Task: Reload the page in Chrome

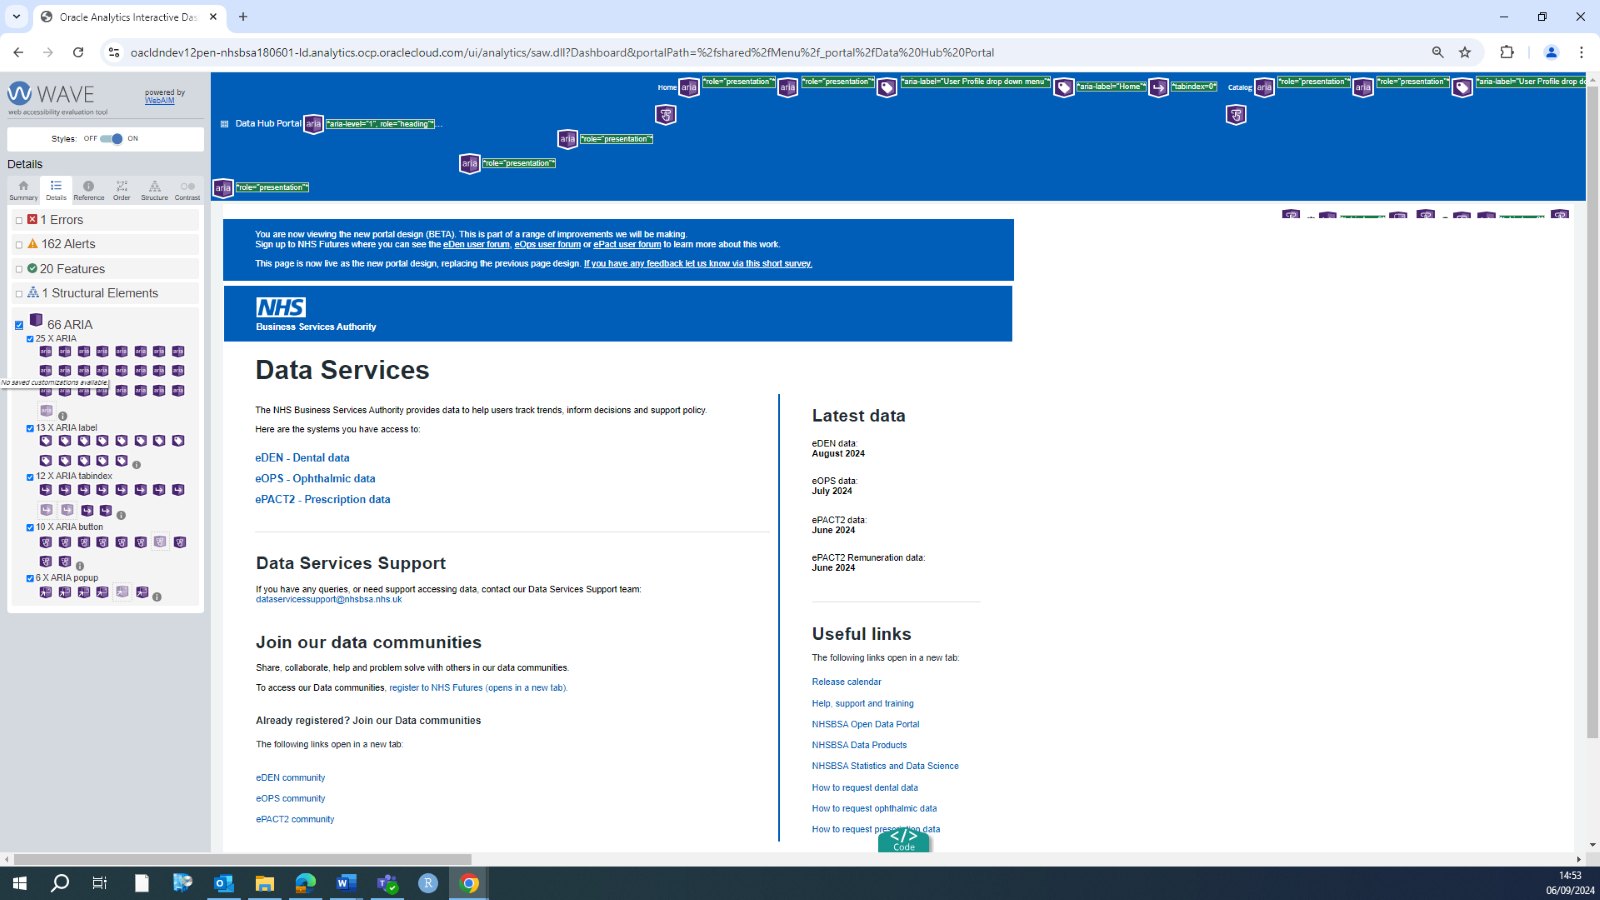Action: point(78,52)
